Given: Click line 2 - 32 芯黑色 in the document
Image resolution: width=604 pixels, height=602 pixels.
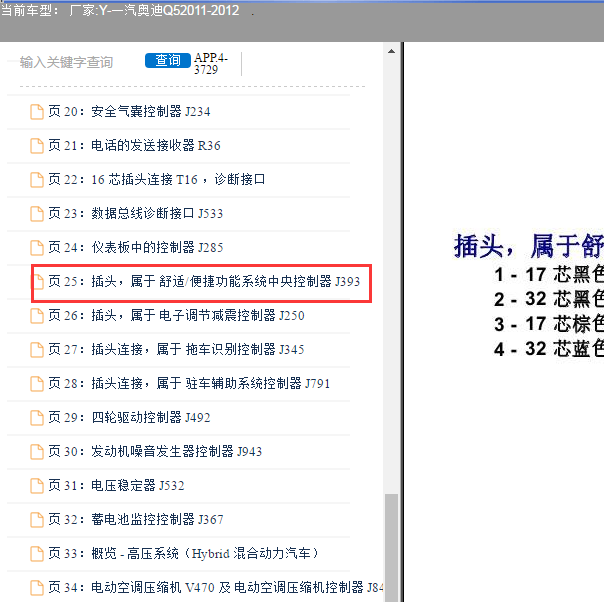Looking at the screenshot, I should point(549,299).
